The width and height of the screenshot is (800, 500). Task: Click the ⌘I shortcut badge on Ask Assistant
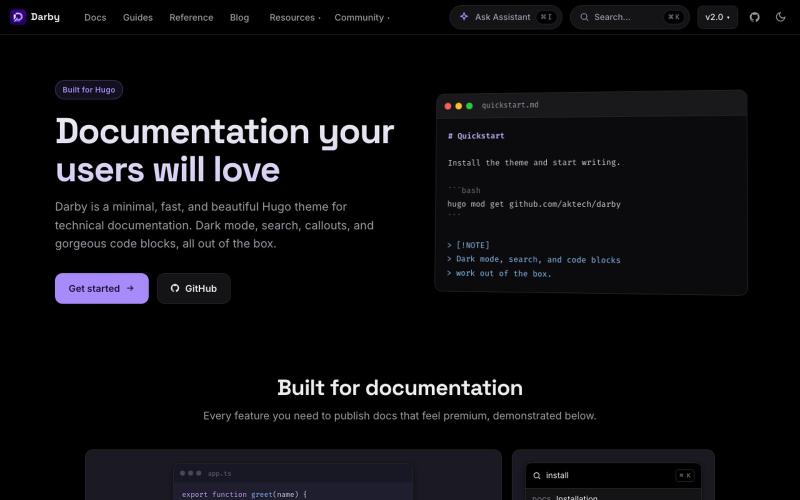tap(546, 17)
